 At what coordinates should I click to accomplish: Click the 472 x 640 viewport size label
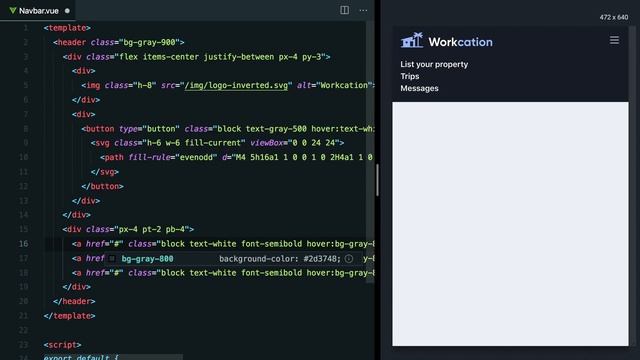tap(614, 17)
